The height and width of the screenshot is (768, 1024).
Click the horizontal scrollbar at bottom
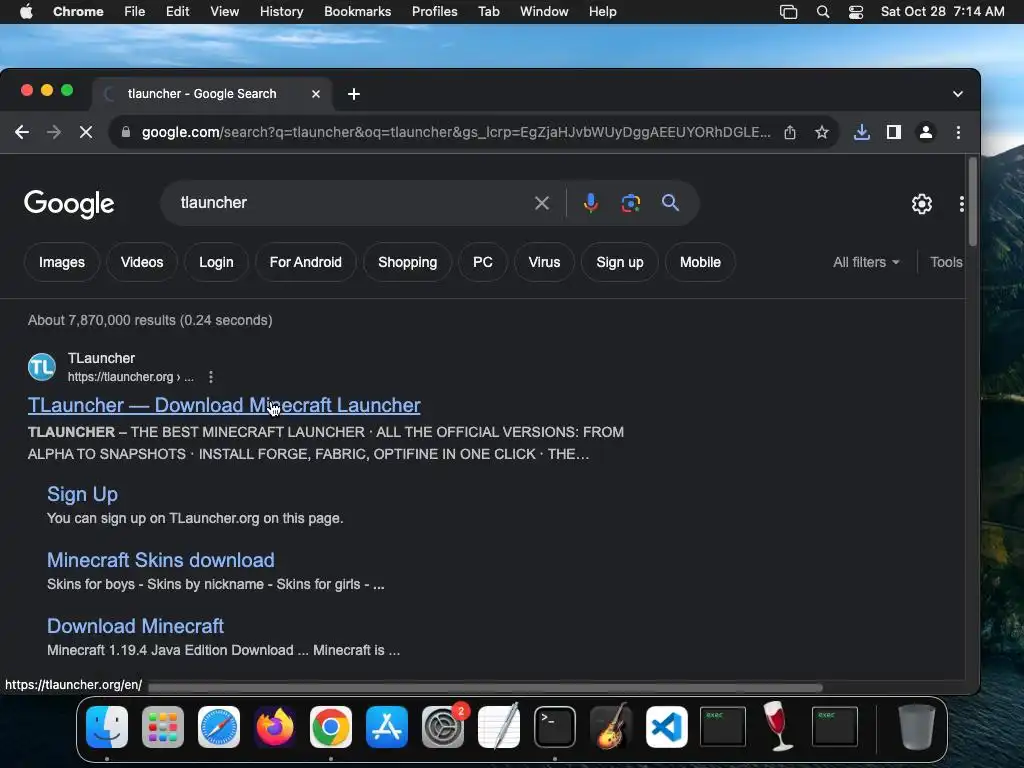pos(485,687)
